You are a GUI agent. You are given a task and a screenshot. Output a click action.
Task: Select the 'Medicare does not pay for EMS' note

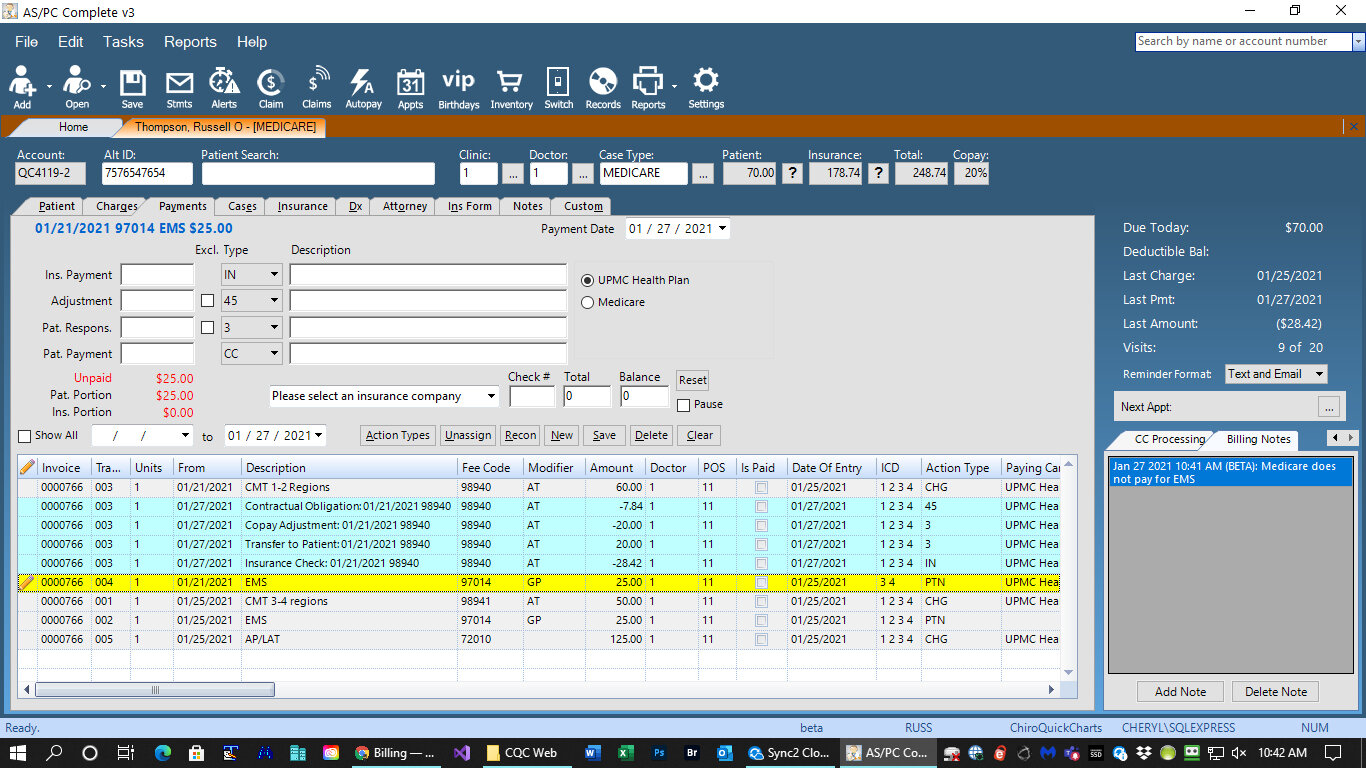coord(1230,472)
